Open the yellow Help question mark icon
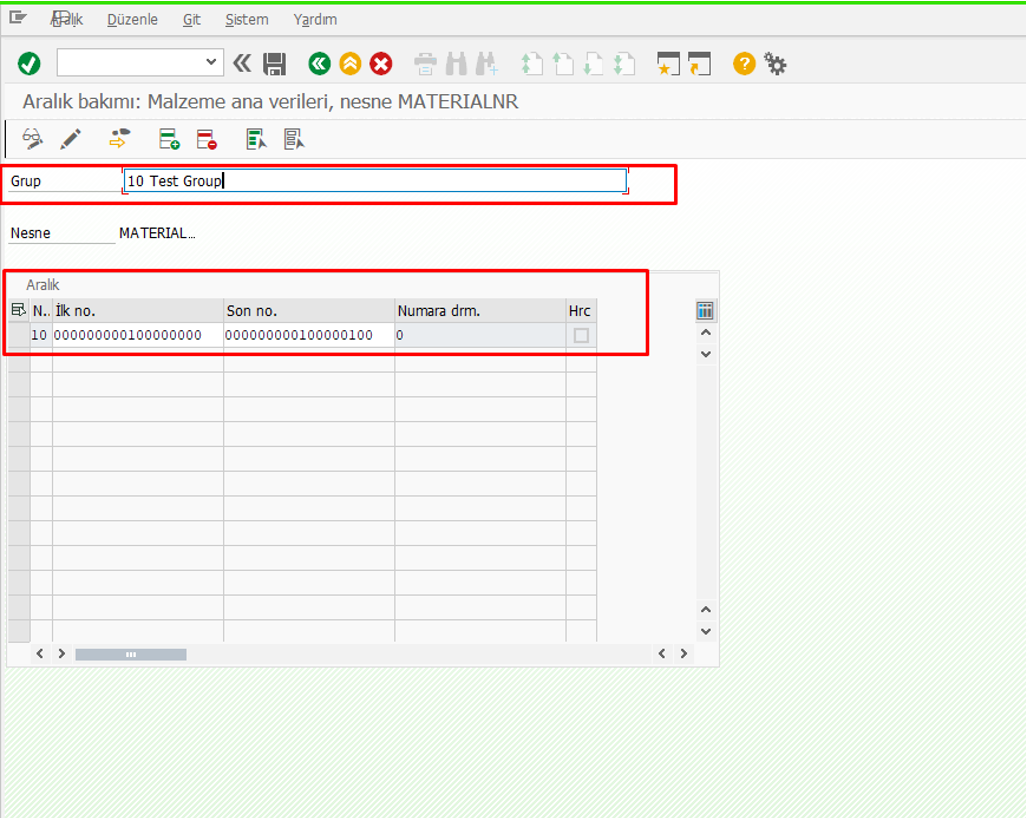Screen dimensions: 1026x818 pyautogui.click(x=743, y=64)
